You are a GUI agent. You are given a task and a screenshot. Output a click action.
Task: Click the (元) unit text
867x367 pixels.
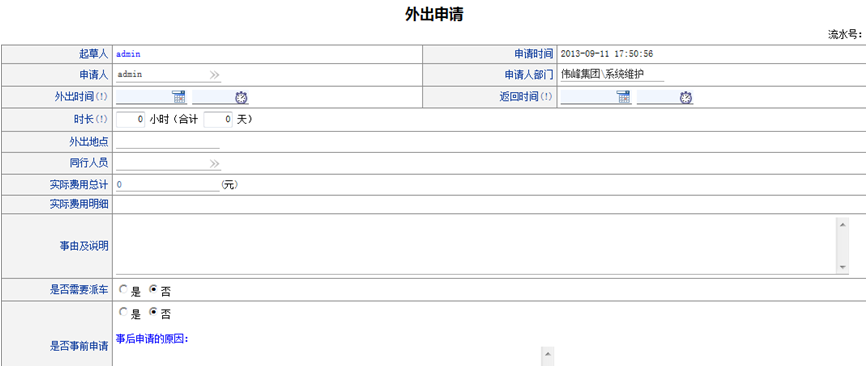pos(229,185)
